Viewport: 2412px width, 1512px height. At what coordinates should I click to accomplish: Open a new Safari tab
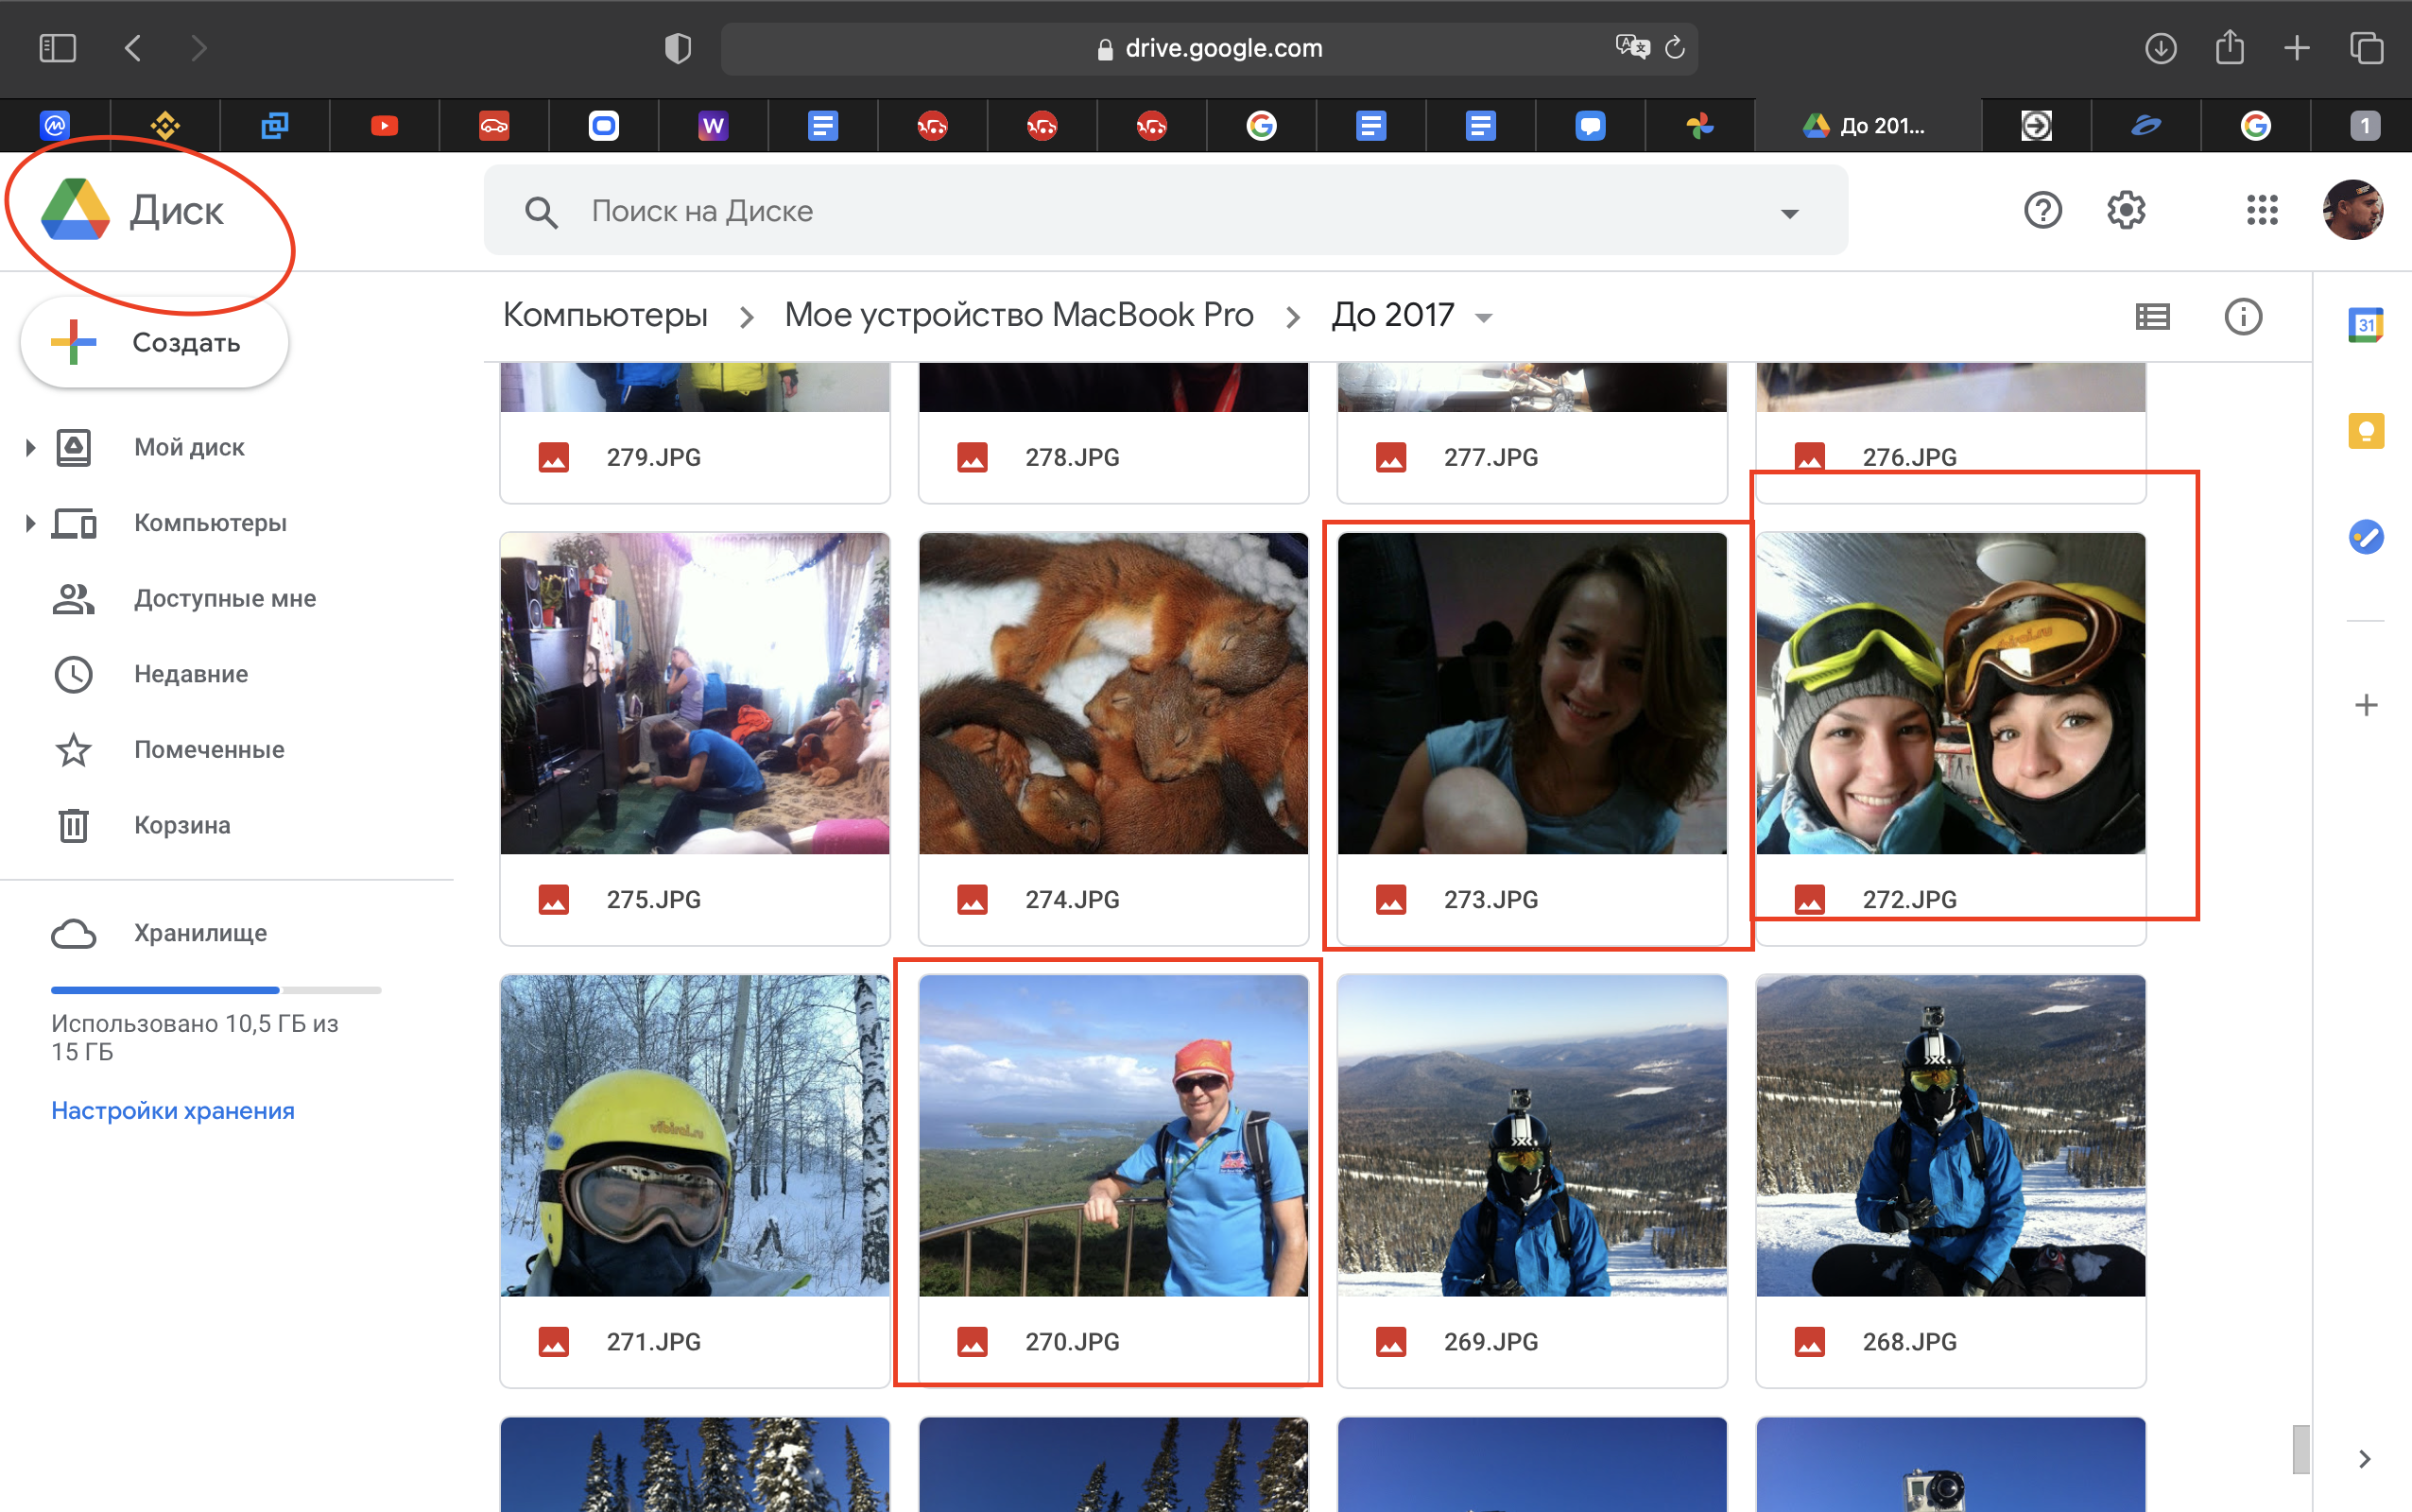(x=2297, y=48)
